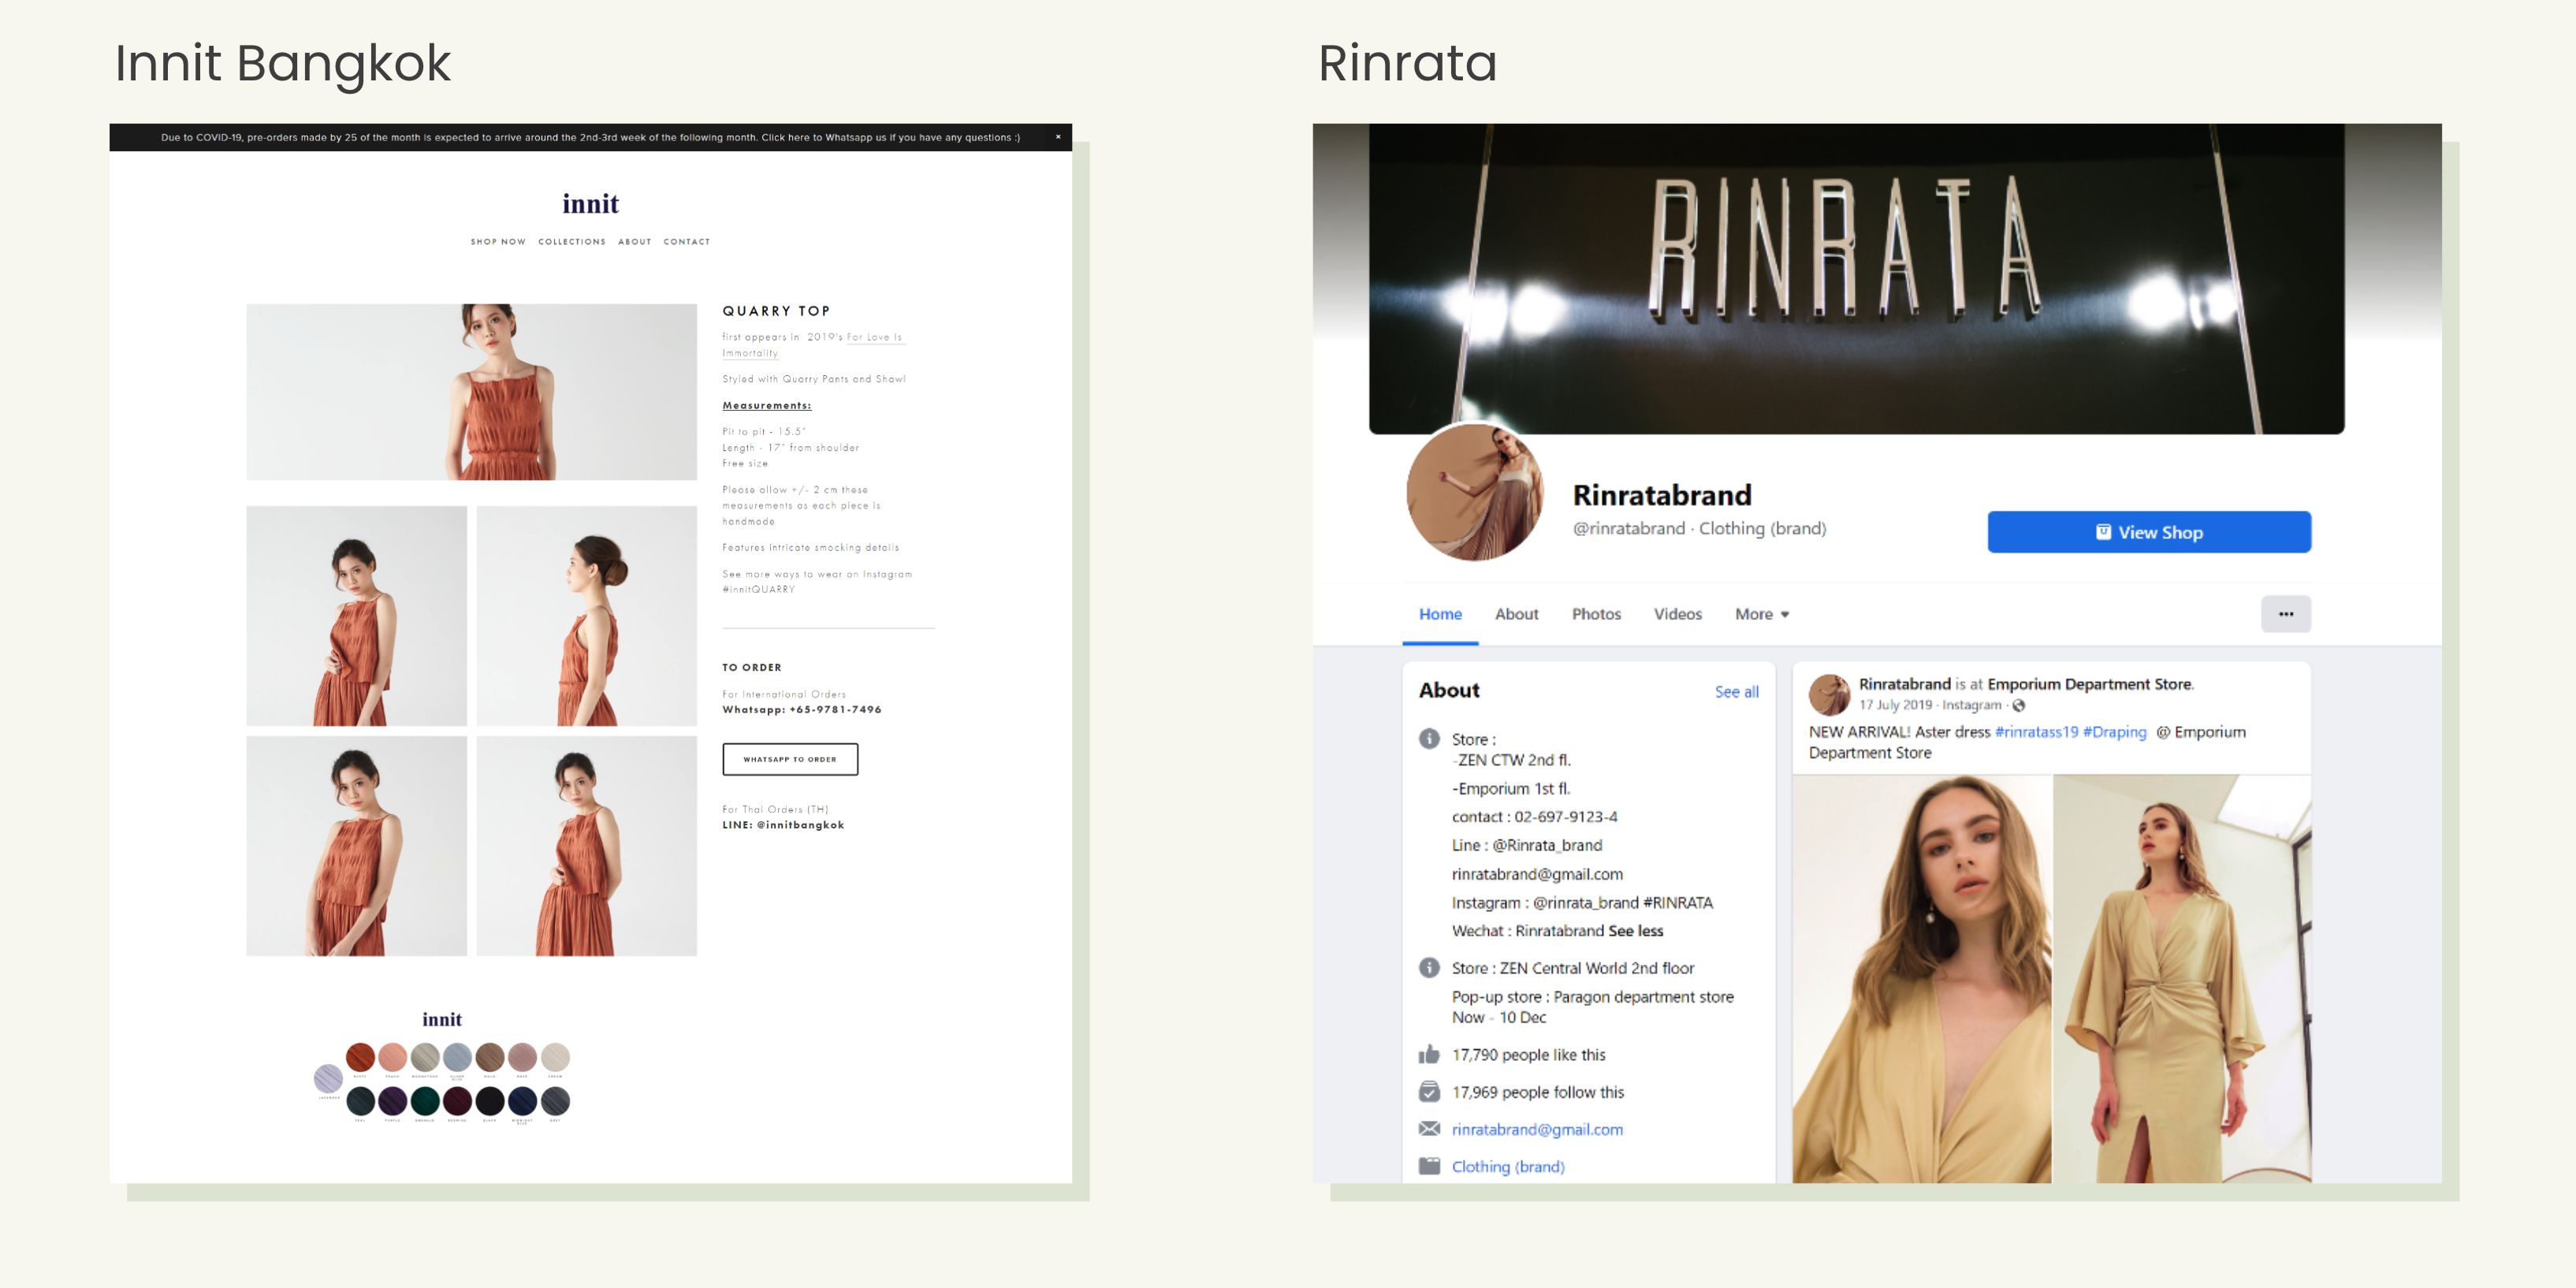Click the followers checkmark icon
2576x1288 pixels.
click(x=1429, y=1092)
